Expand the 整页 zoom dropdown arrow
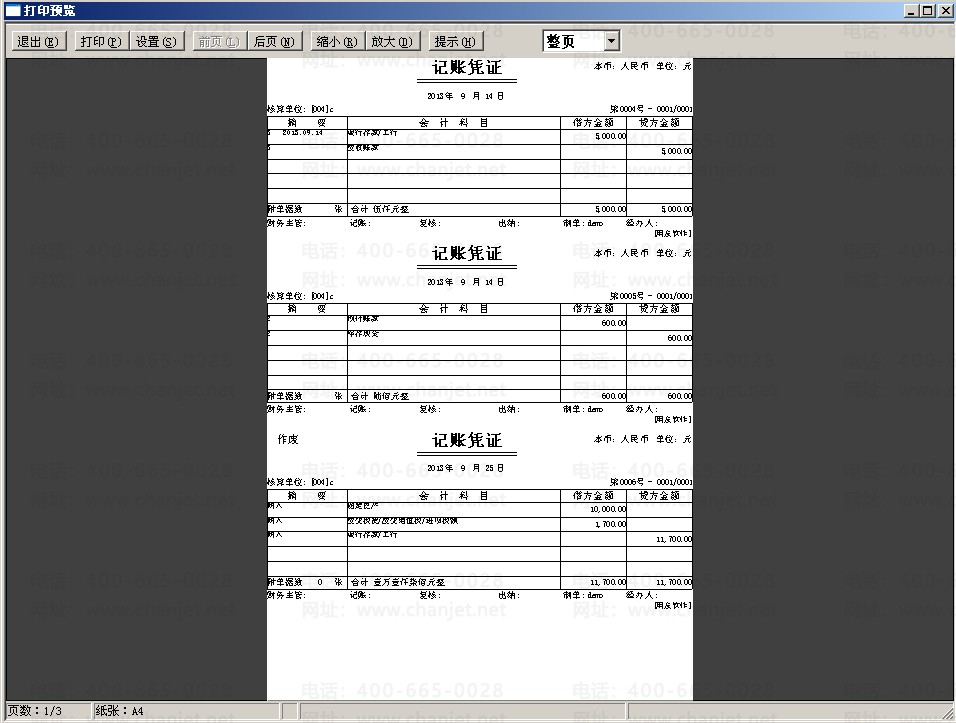 point(611,41)
